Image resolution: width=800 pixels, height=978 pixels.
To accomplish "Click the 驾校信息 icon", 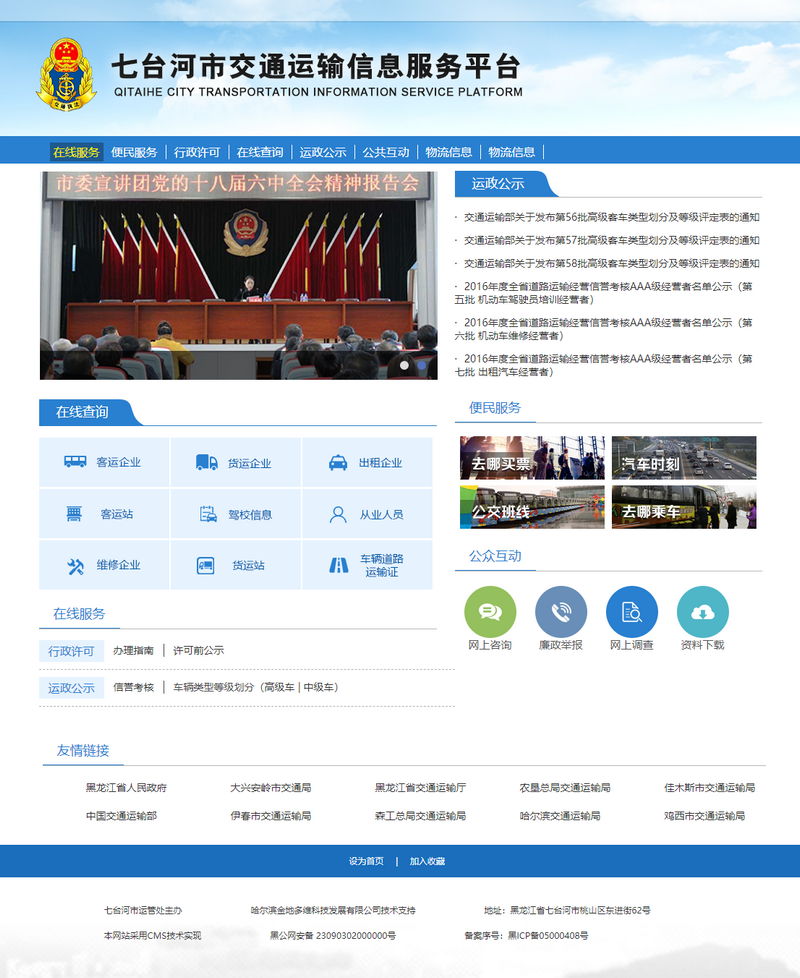I will pos(208,514).
